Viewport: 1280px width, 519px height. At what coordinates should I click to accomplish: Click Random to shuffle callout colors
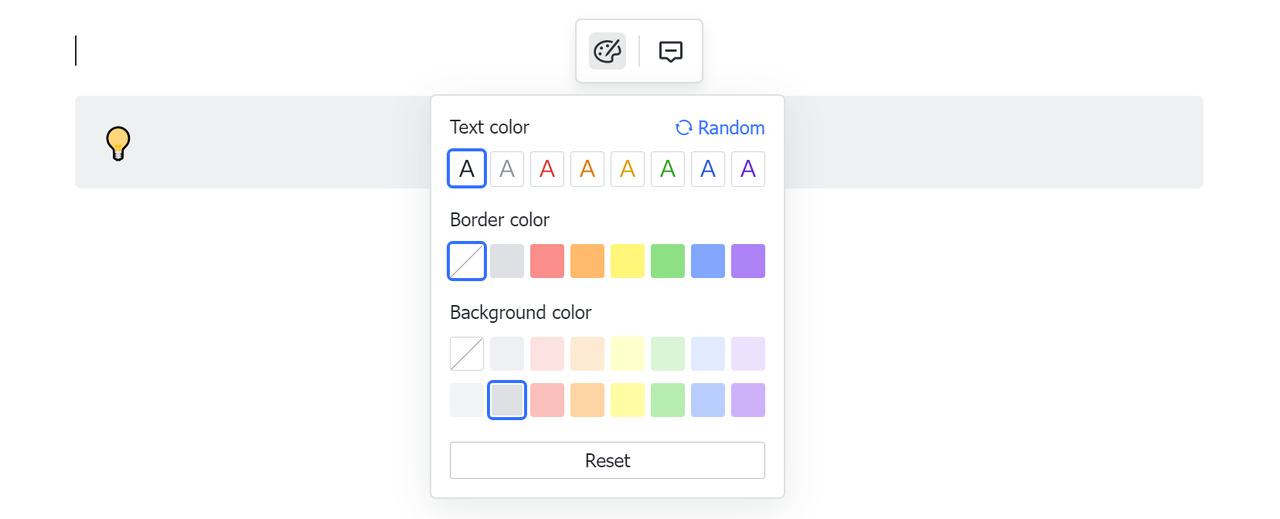720,128
